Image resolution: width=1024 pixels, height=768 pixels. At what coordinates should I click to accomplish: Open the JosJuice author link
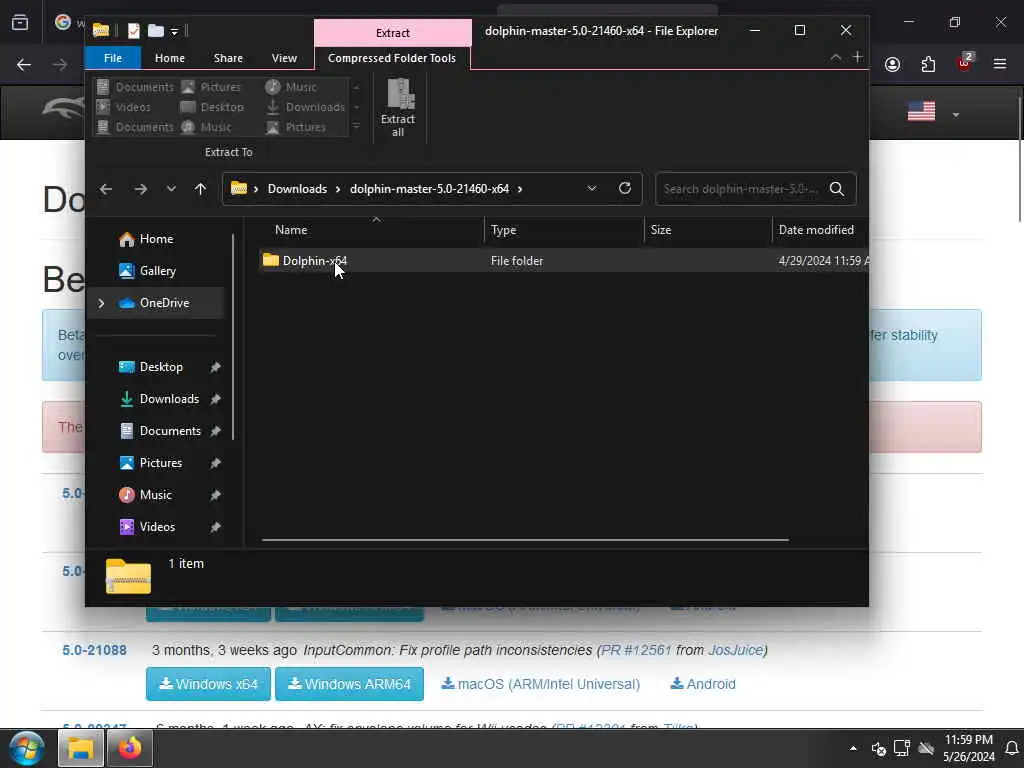click(x=735, y=650)
